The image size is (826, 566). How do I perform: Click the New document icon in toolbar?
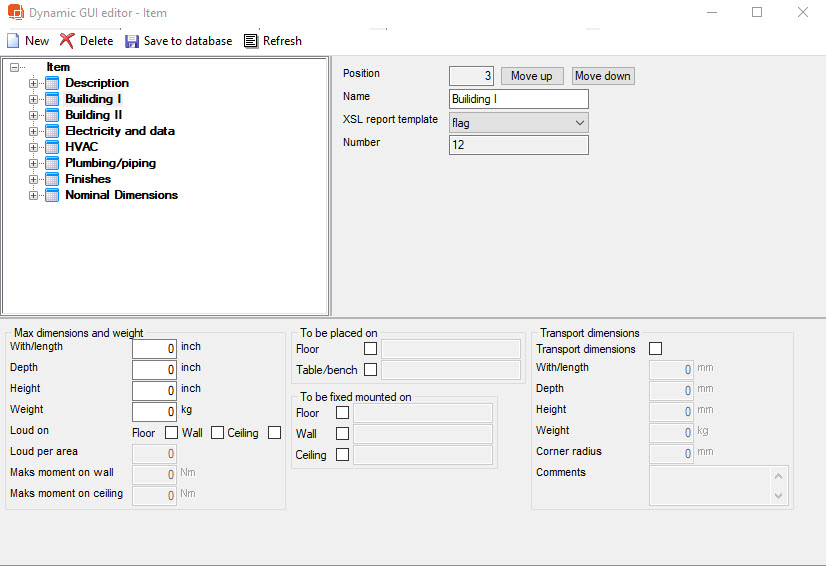(x=13, y=41)
